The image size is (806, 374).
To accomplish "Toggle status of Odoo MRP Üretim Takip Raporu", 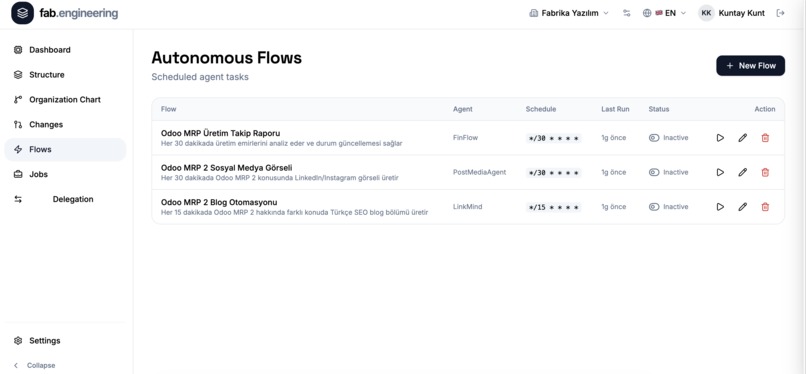I will (x=654, y=138).
